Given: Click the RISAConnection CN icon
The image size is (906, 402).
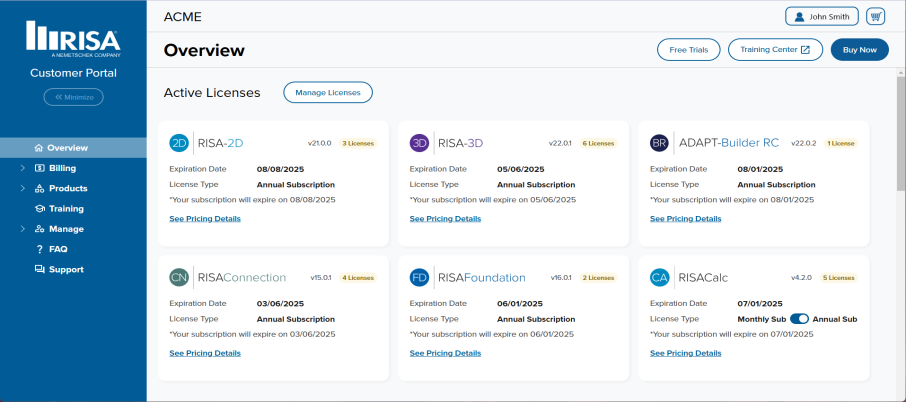Looking at the screenshot, I should tap(179, 278).
